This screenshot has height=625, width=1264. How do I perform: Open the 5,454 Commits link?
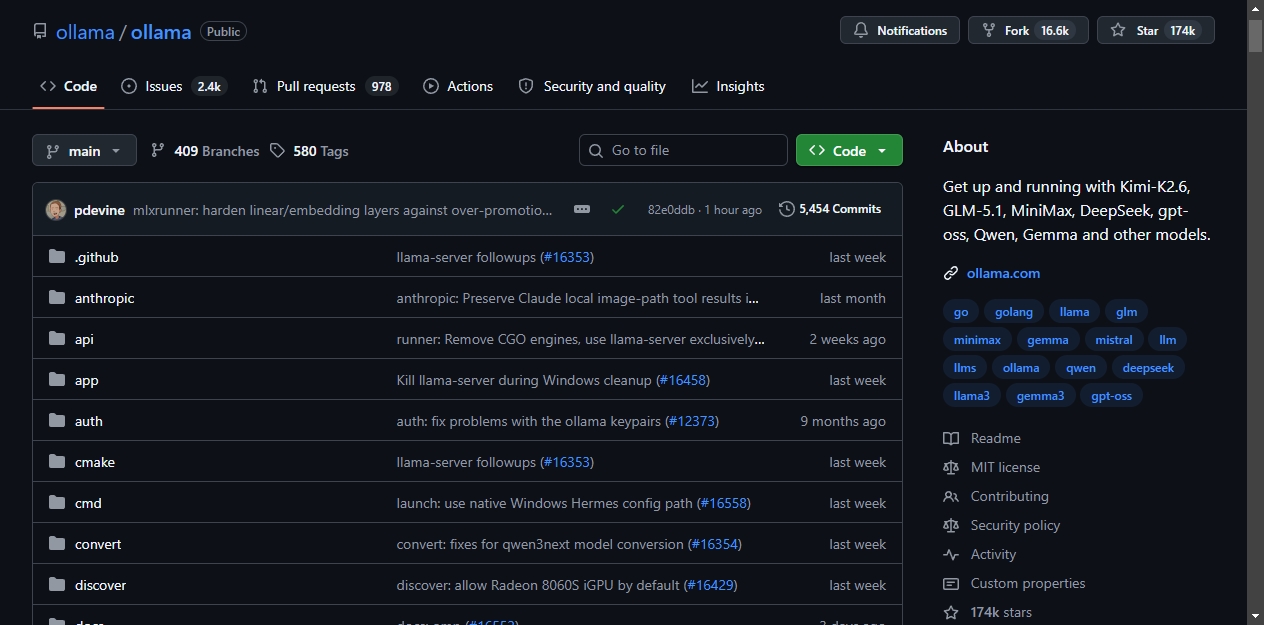830,209
